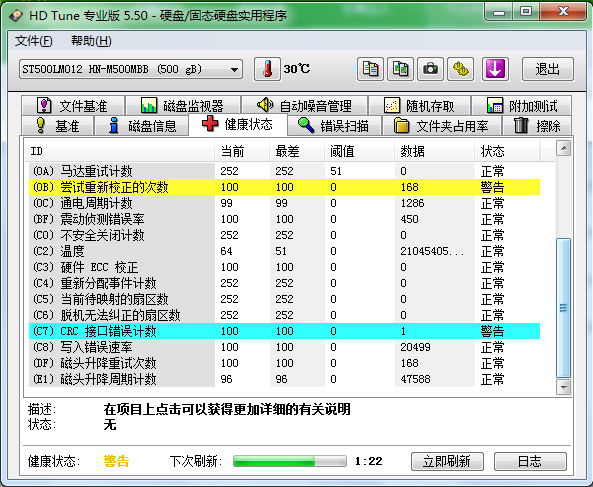Switch to the 附加测试 tab
Screen dimensions: 593x487
coord(522,105)
